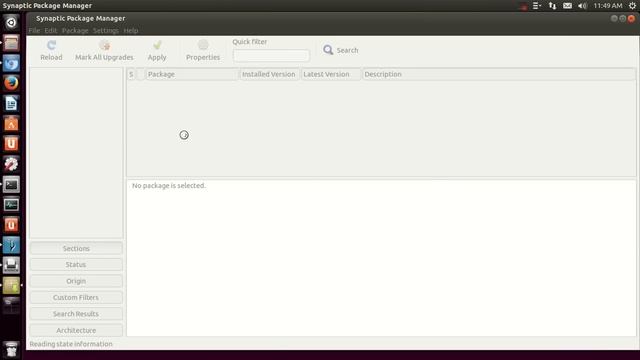Open the Edit menu

51,31
